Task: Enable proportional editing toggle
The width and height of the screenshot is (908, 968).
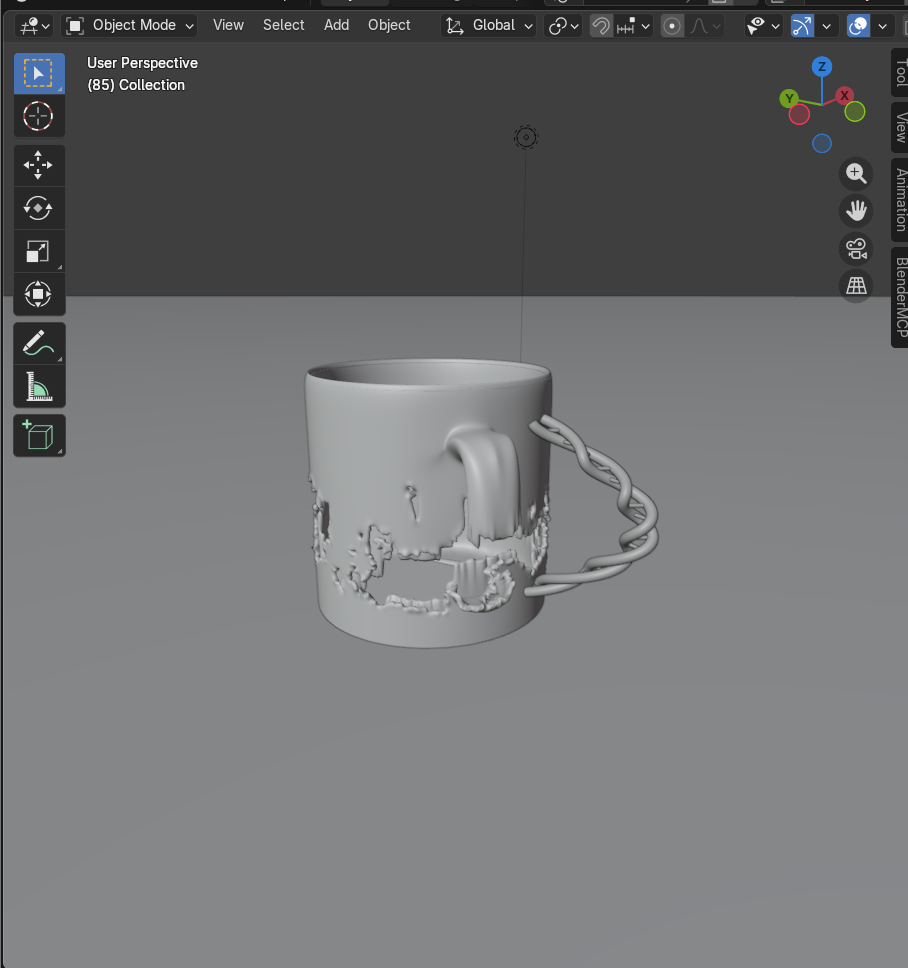Action: [672, 26]
